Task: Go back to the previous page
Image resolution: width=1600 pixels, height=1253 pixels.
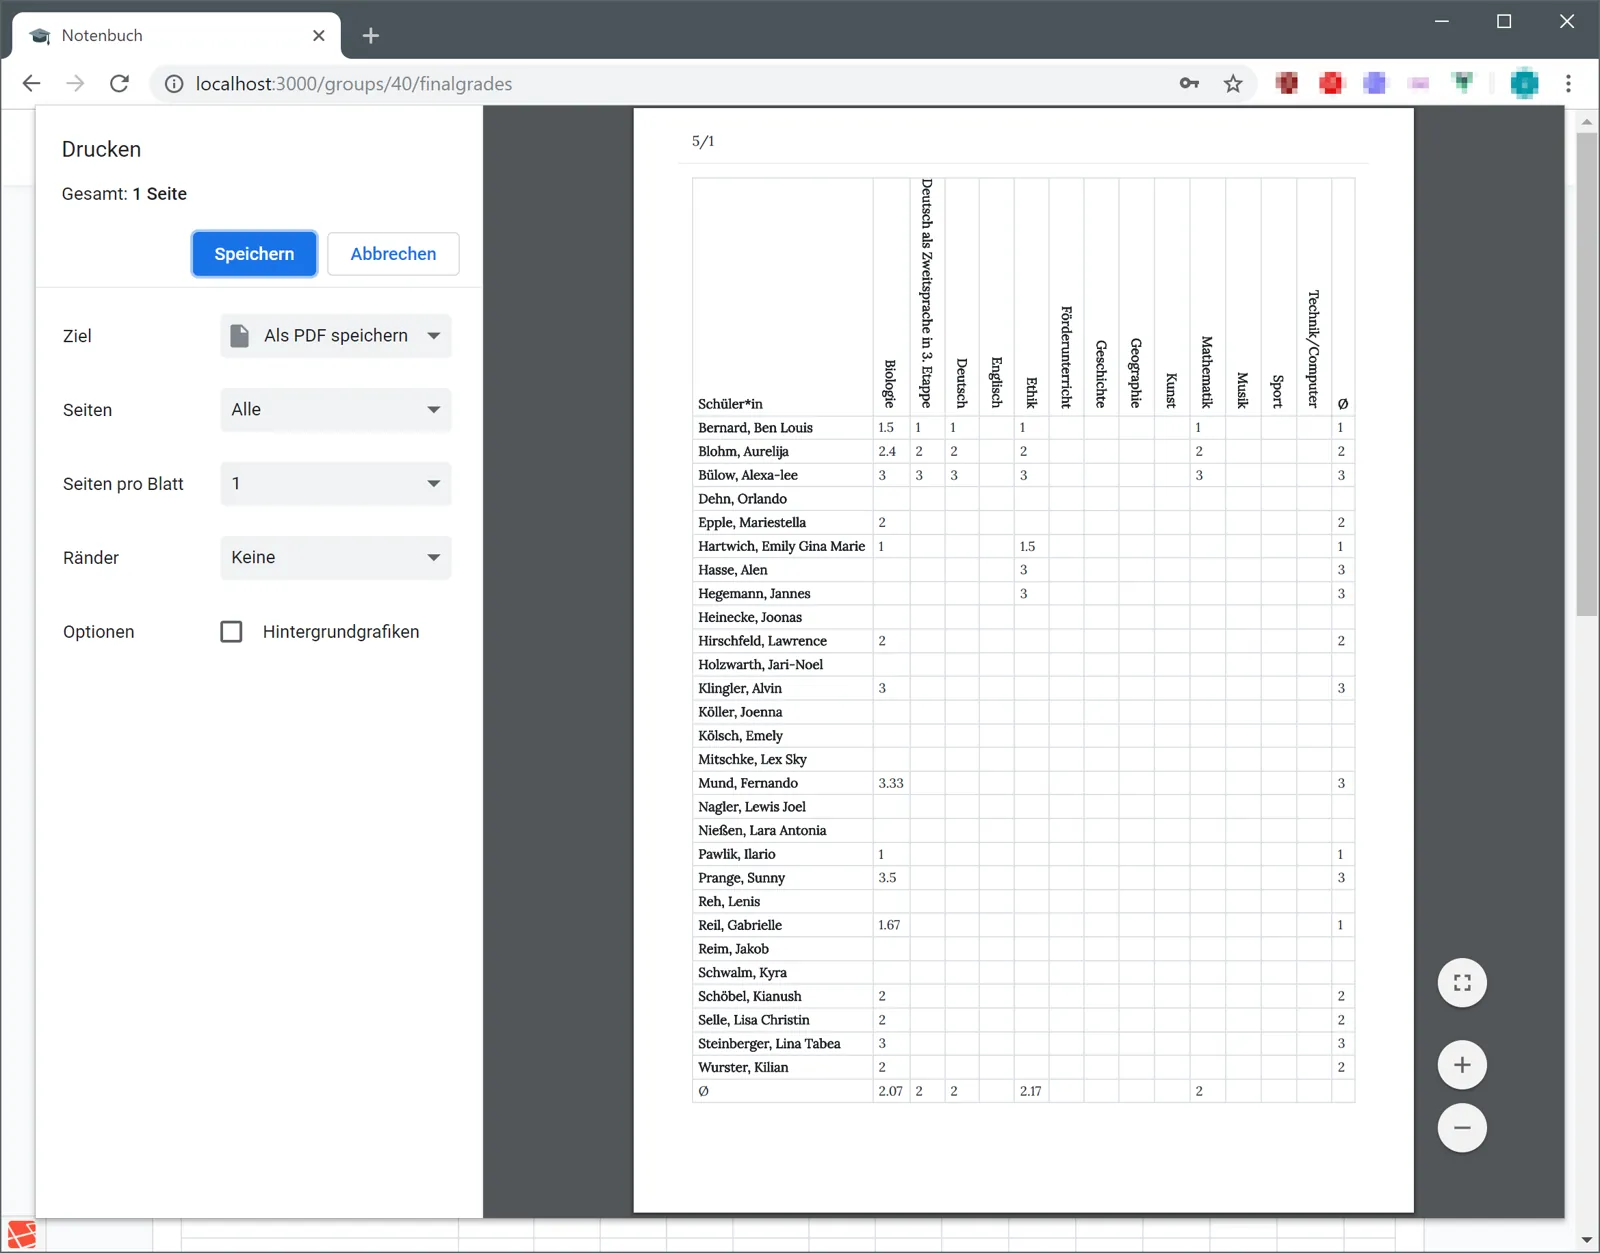Action: coord(31,84)
